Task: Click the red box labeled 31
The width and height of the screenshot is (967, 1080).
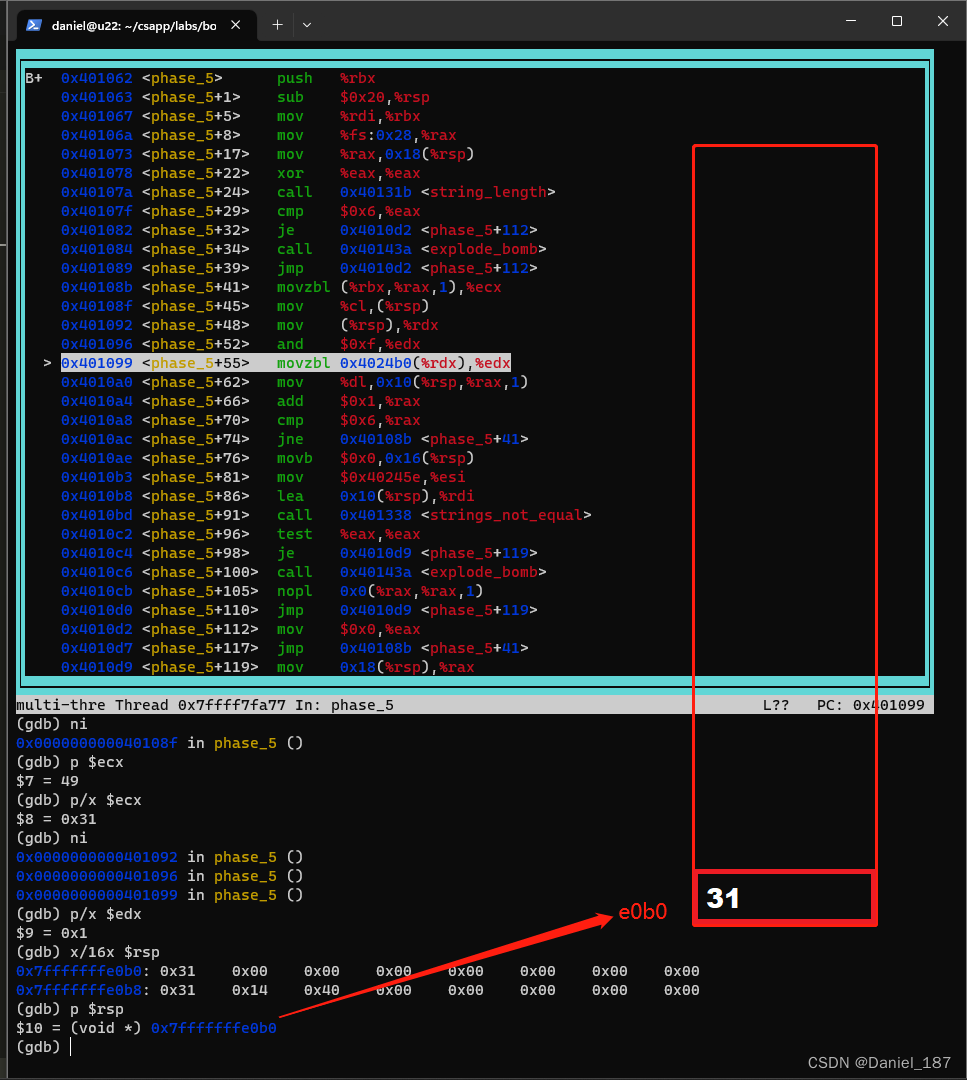Action: point(784,898)
